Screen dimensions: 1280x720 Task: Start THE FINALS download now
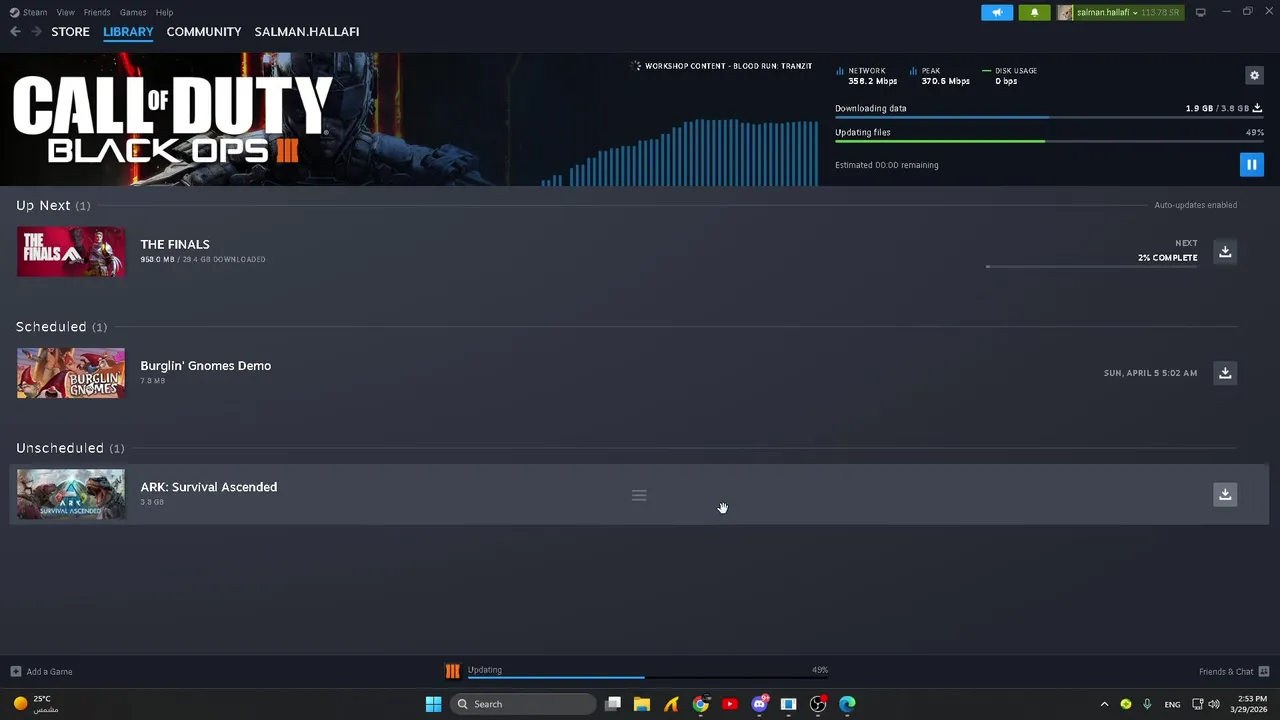pyautogui.click(x=1225, y=251)
